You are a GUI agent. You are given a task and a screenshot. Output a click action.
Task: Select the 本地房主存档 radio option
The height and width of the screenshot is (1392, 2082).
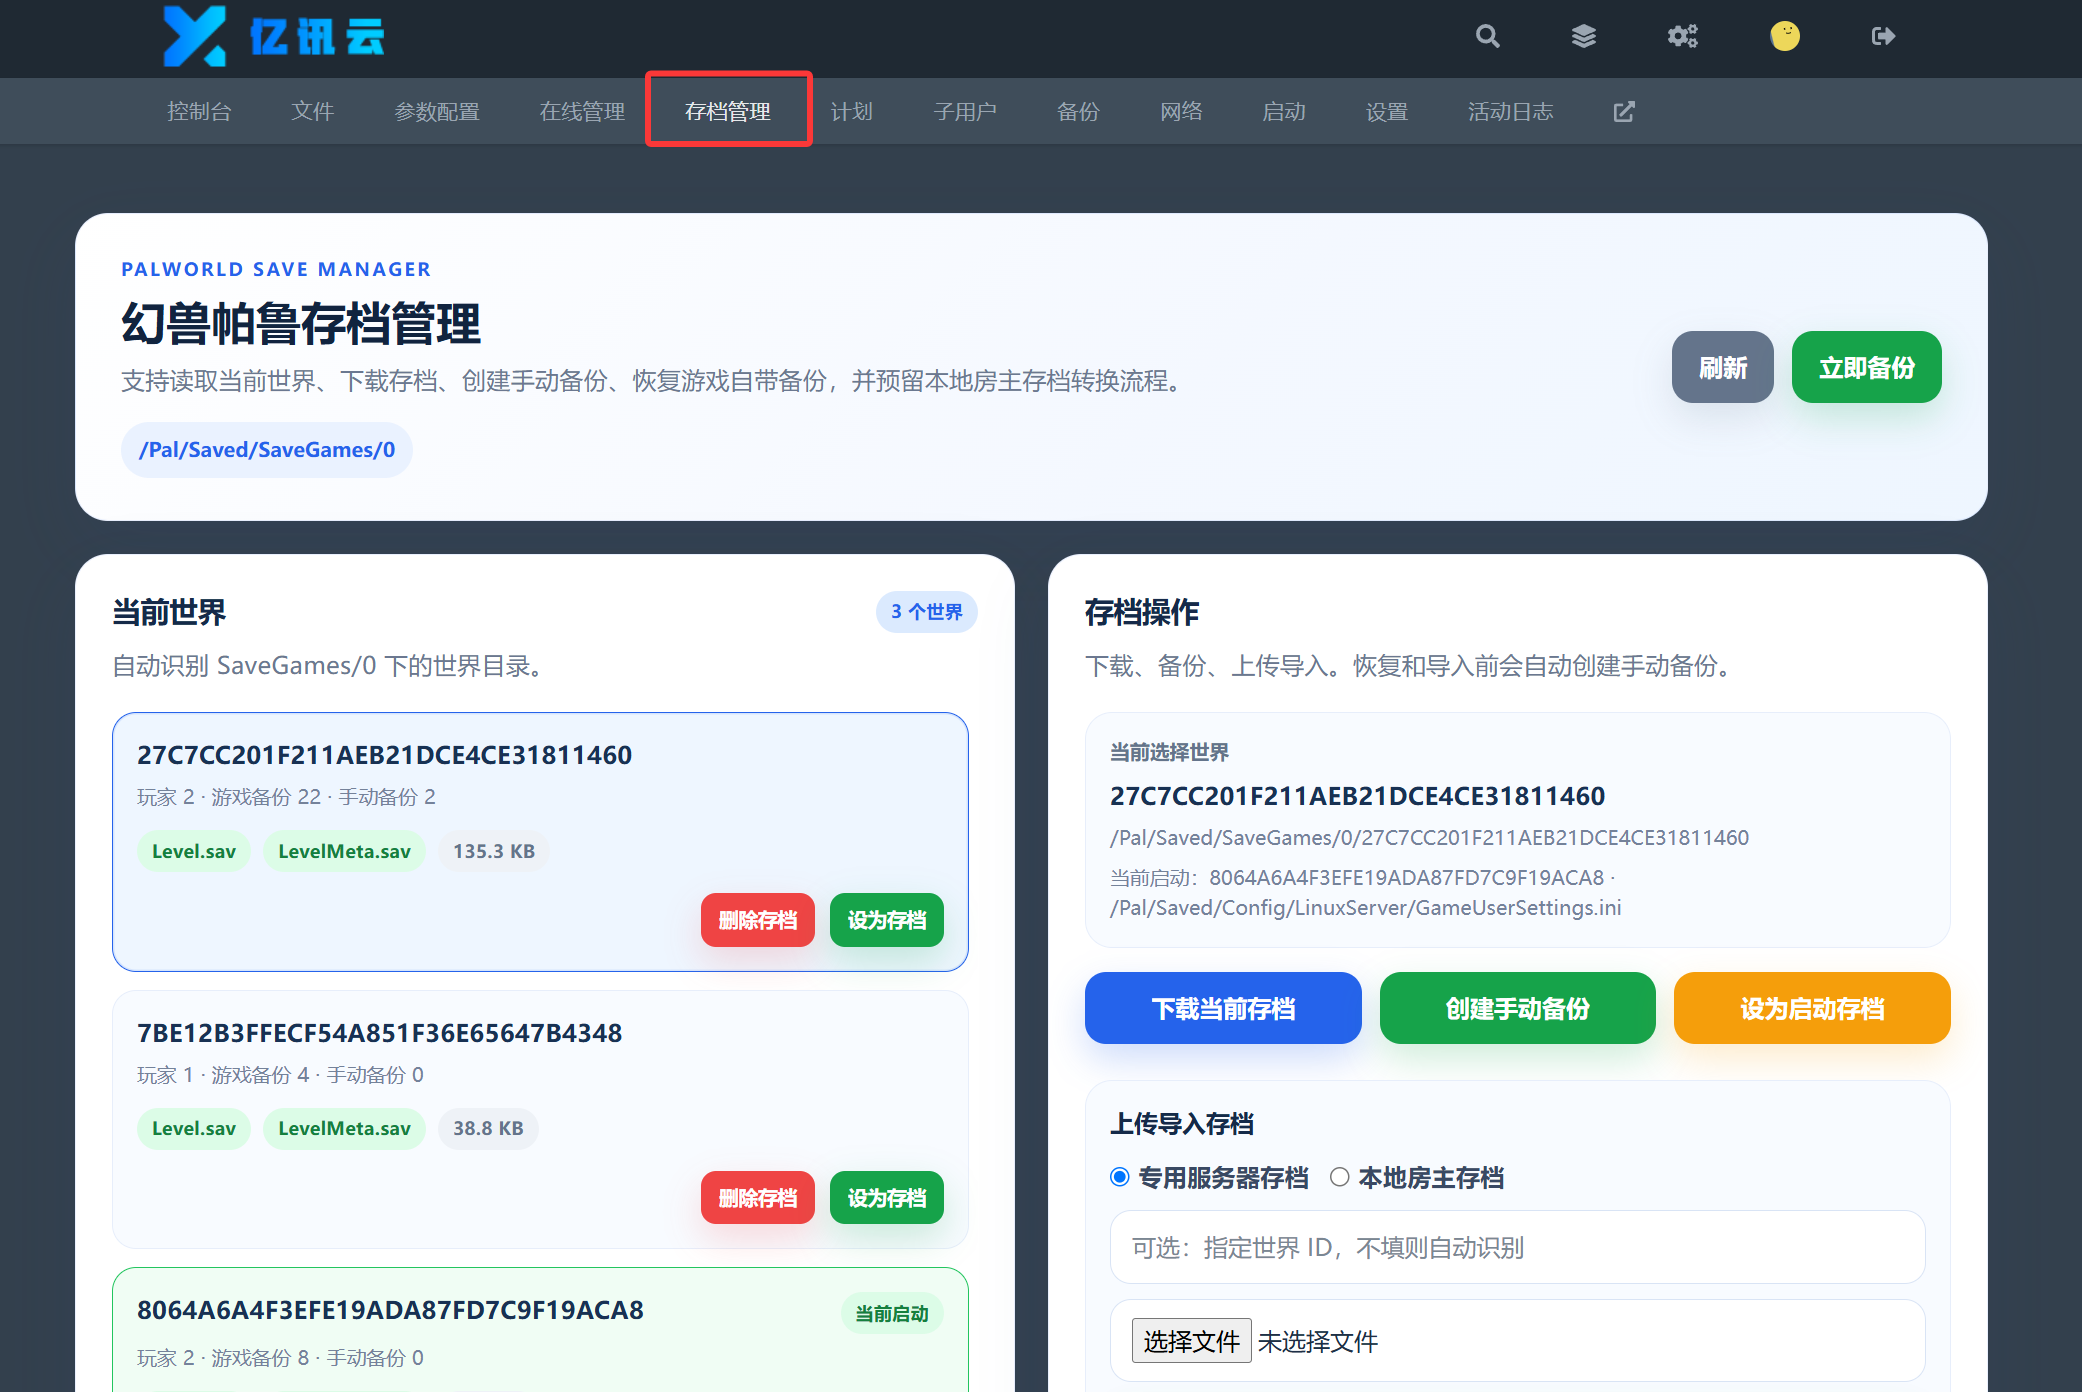click(x=1340, y=1177)
